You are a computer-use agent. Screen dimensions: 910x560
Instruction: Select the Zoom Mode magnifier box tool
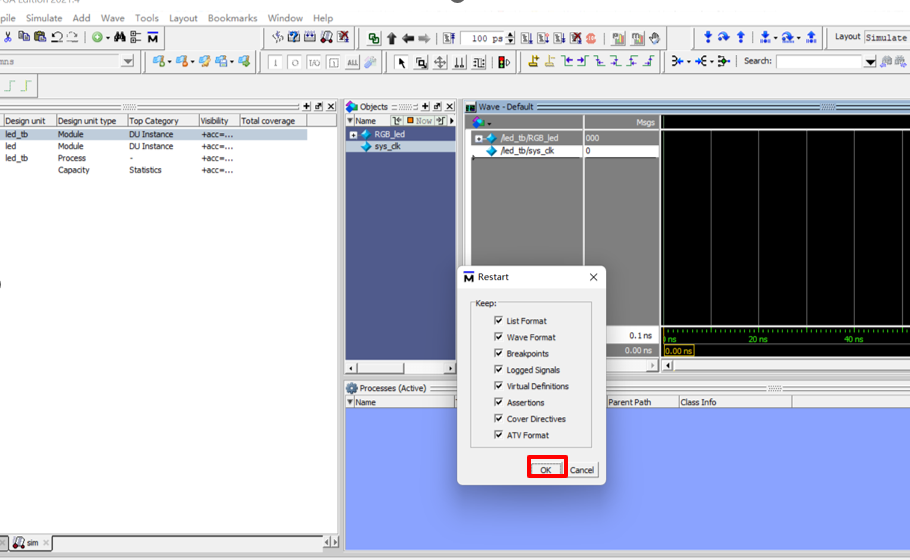point(421,62)
